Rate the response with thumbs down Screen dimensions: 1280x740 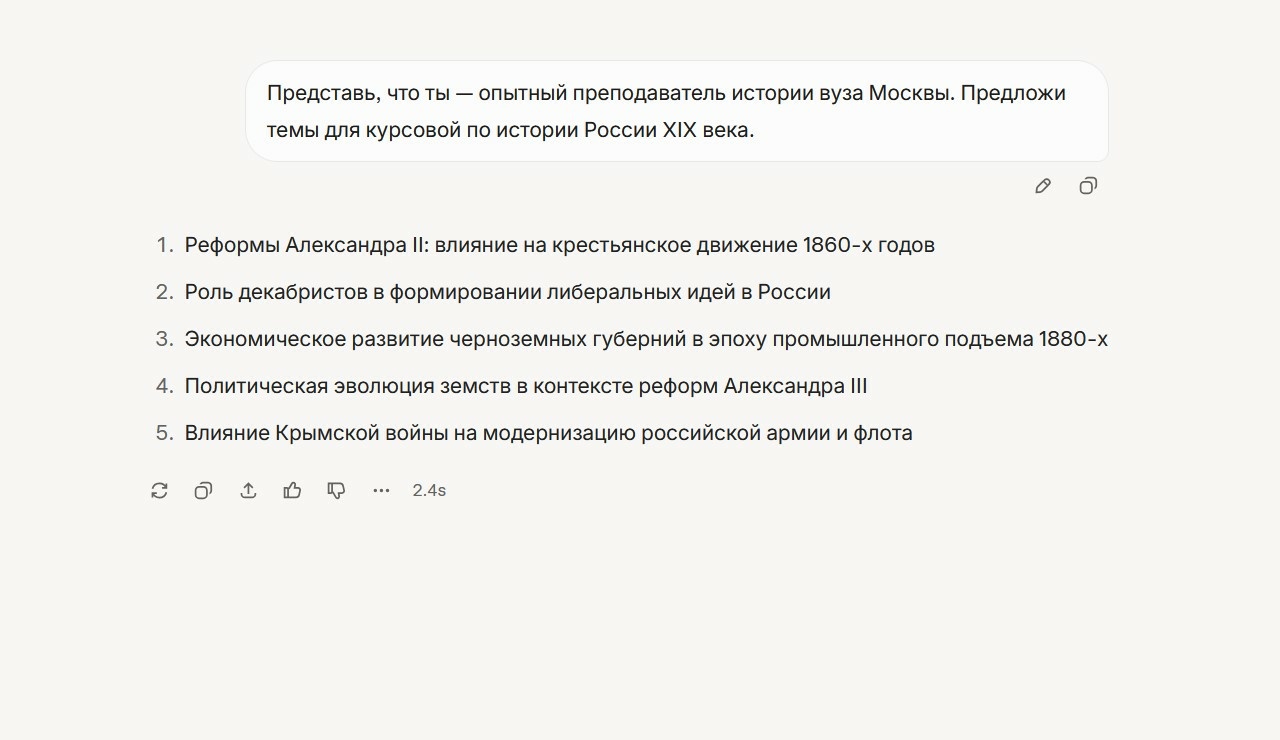click(x=336, y=490)
